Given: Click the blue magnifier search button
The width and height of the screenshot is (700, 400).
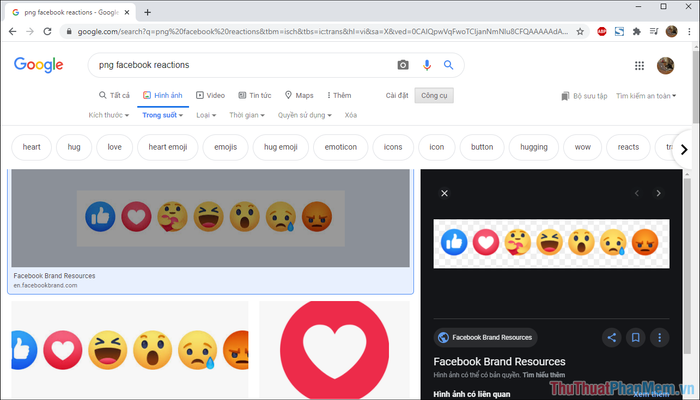Looking at the screenshot, I should pyautogui.click(x=448, y=65).
